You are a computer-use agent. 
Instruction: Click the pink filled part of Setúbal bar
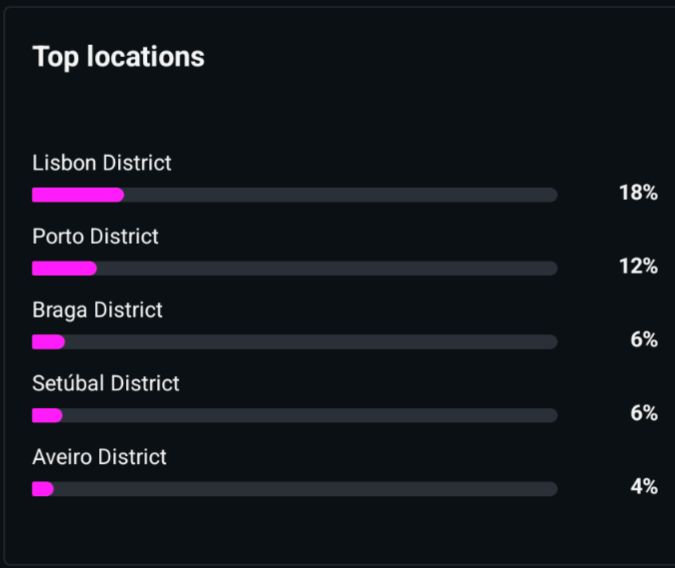(x=47, y=415)
